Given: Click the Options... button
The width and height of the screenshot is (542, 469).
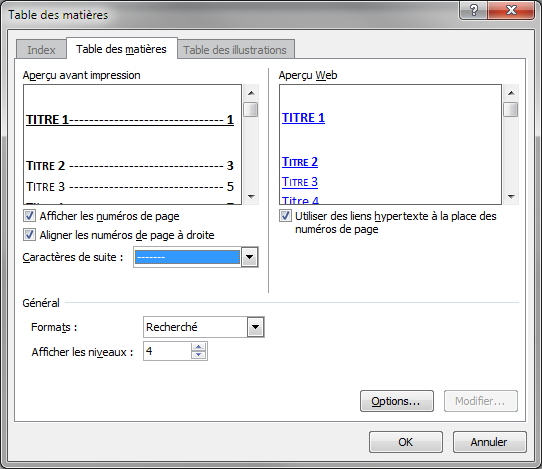Looking at the screenshot, I should point(396,401).
